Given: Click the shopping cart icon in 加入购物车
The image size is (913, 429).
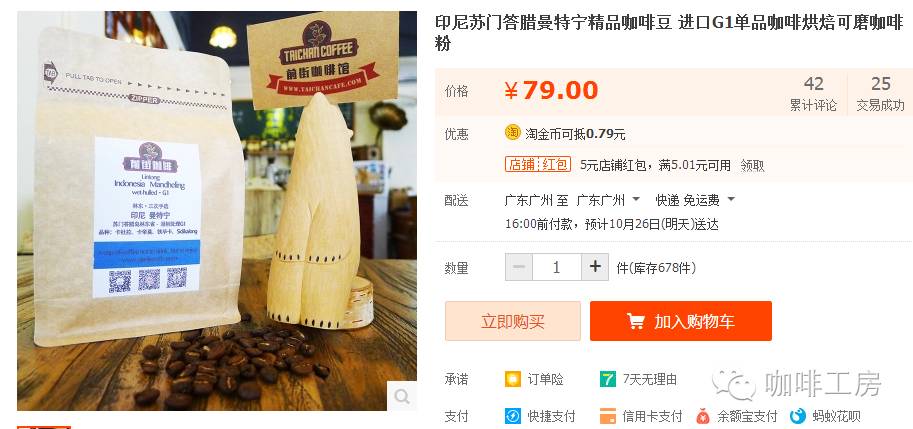Looking at the screenshot, I should (635, 321).
